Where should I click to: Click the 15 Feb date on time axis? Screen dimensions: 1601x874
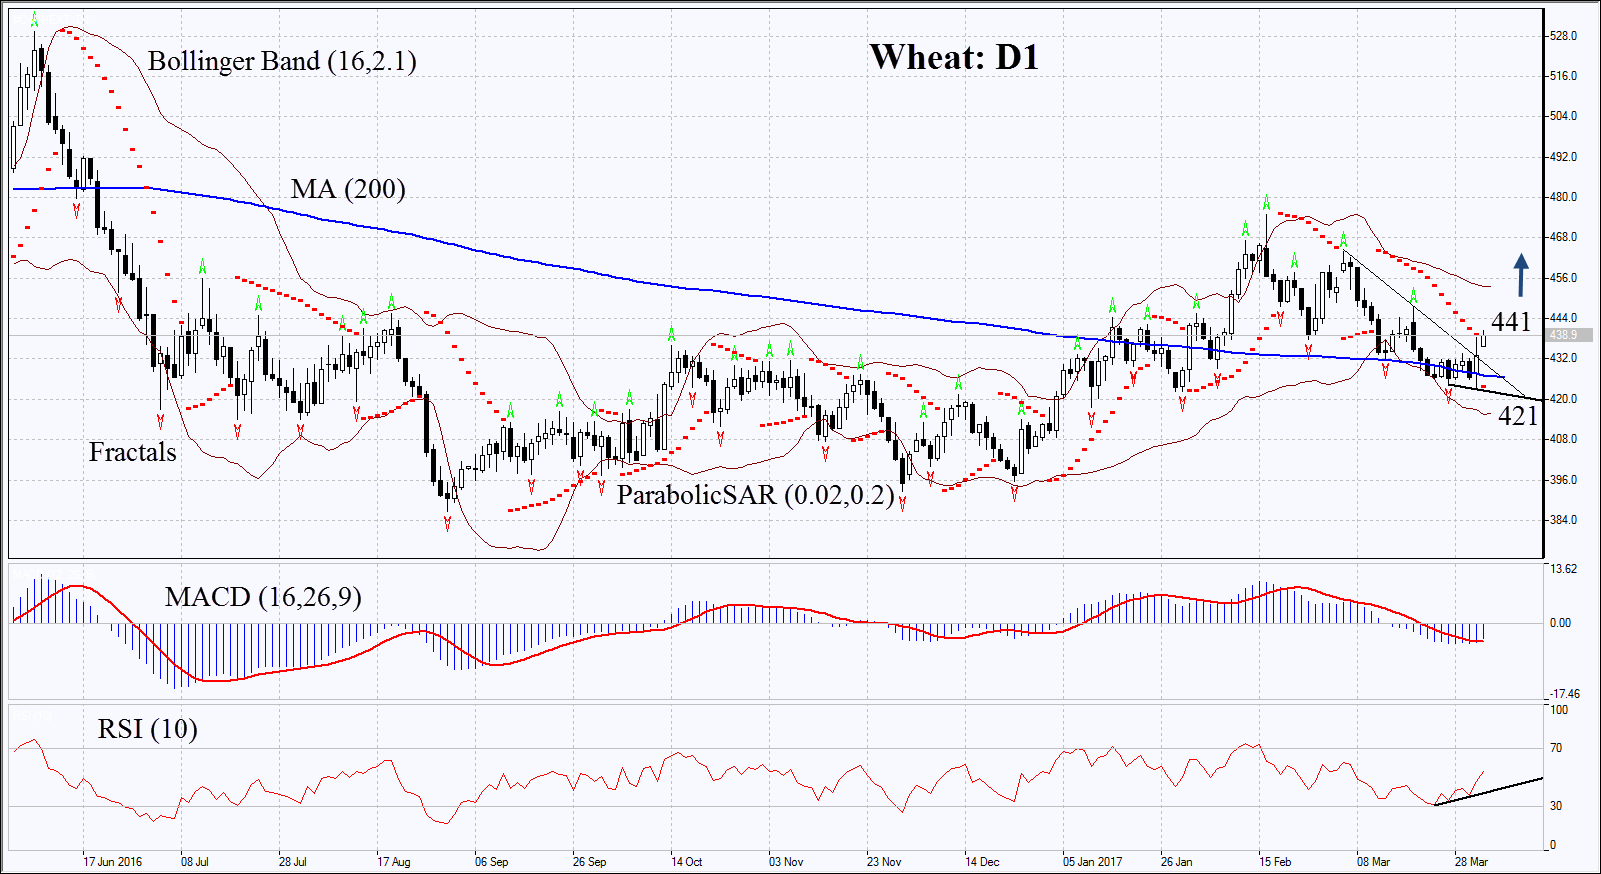pos(1275,861)
